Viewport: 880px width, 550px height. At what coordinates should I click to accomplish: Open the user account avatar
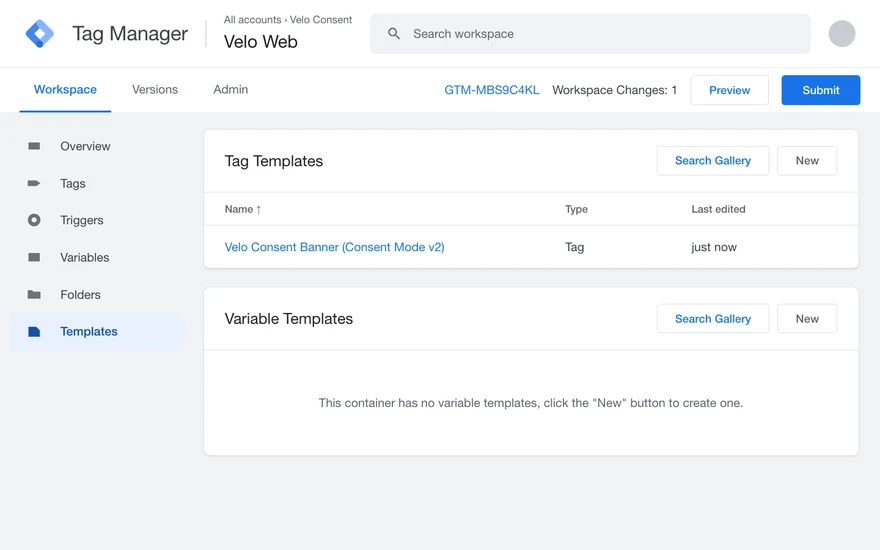coord(842,34)
